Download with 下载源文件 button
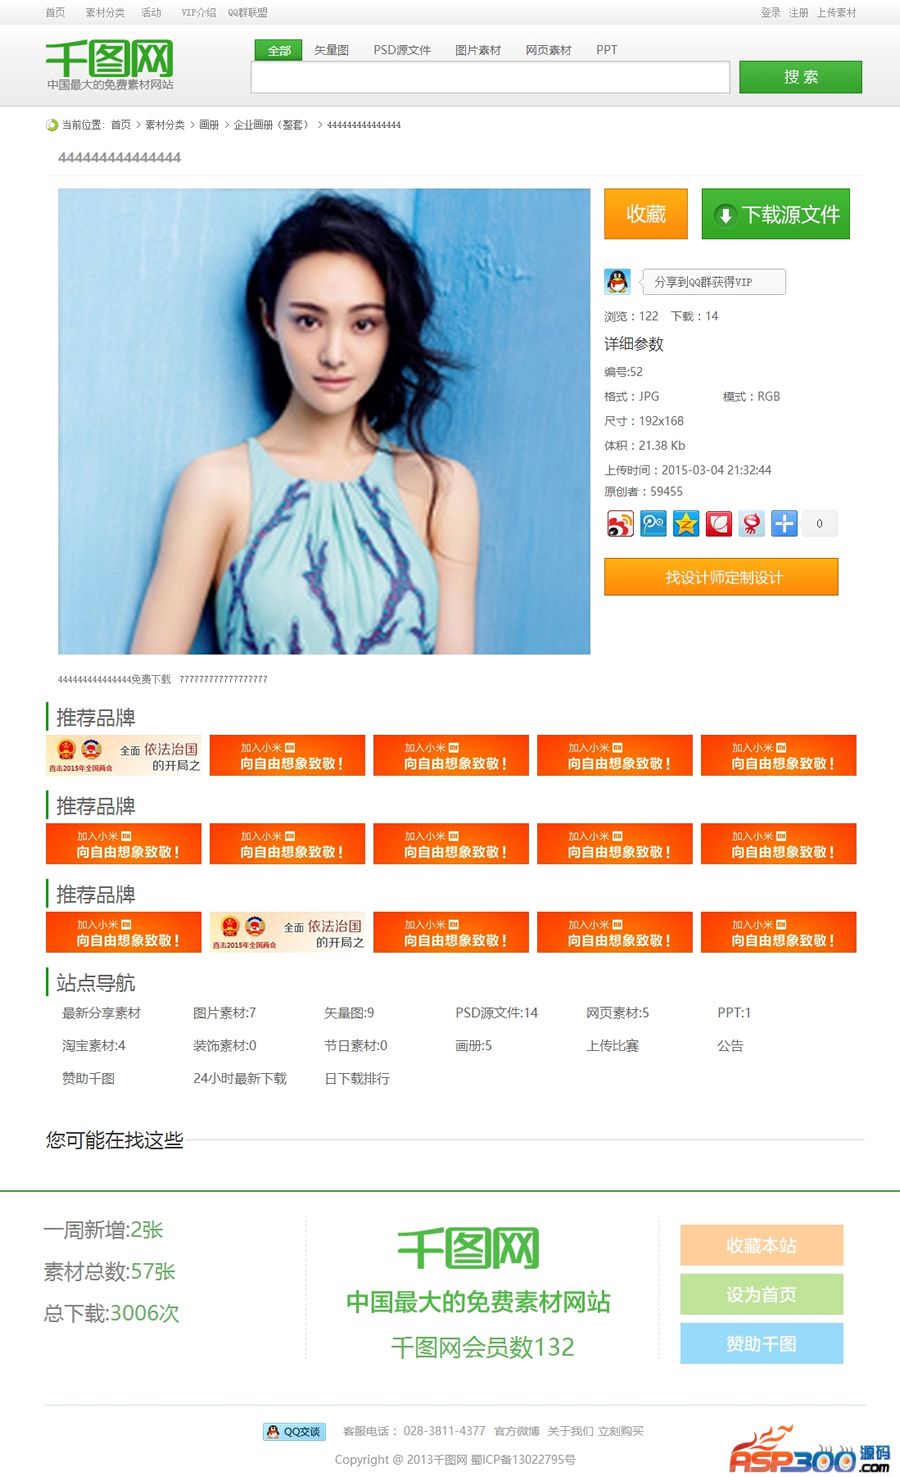 click(x=776, y=214)
